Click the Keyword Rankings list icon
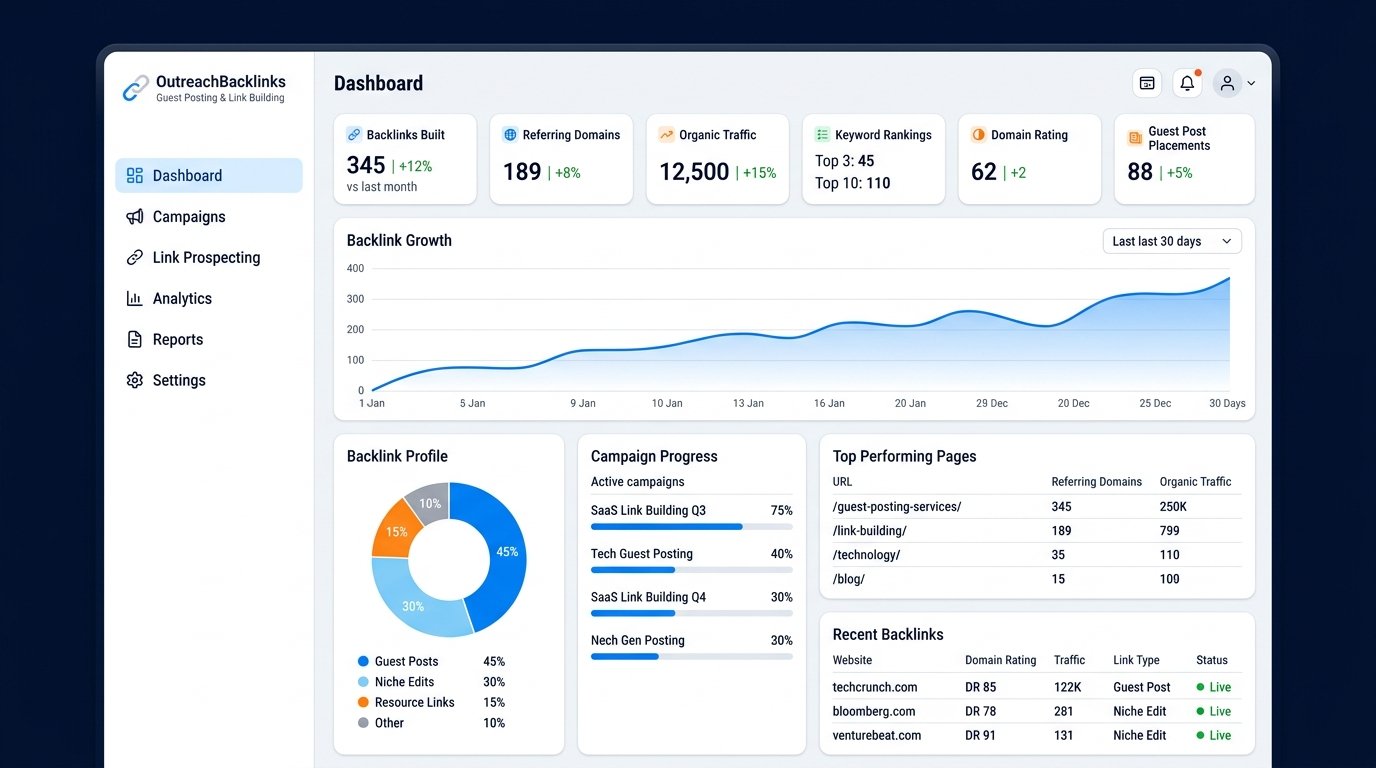This screenshot has width=1376, height=768. click(822, 134)
